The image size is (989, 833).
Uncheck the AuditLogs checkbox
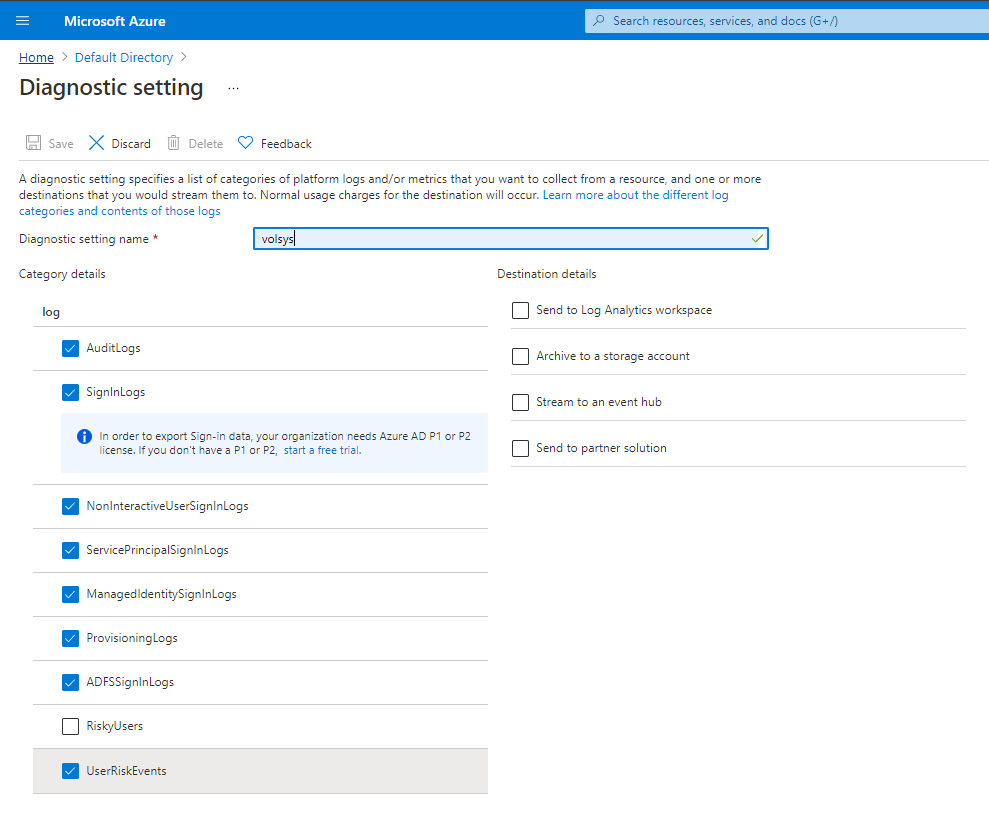pos(70,348)
